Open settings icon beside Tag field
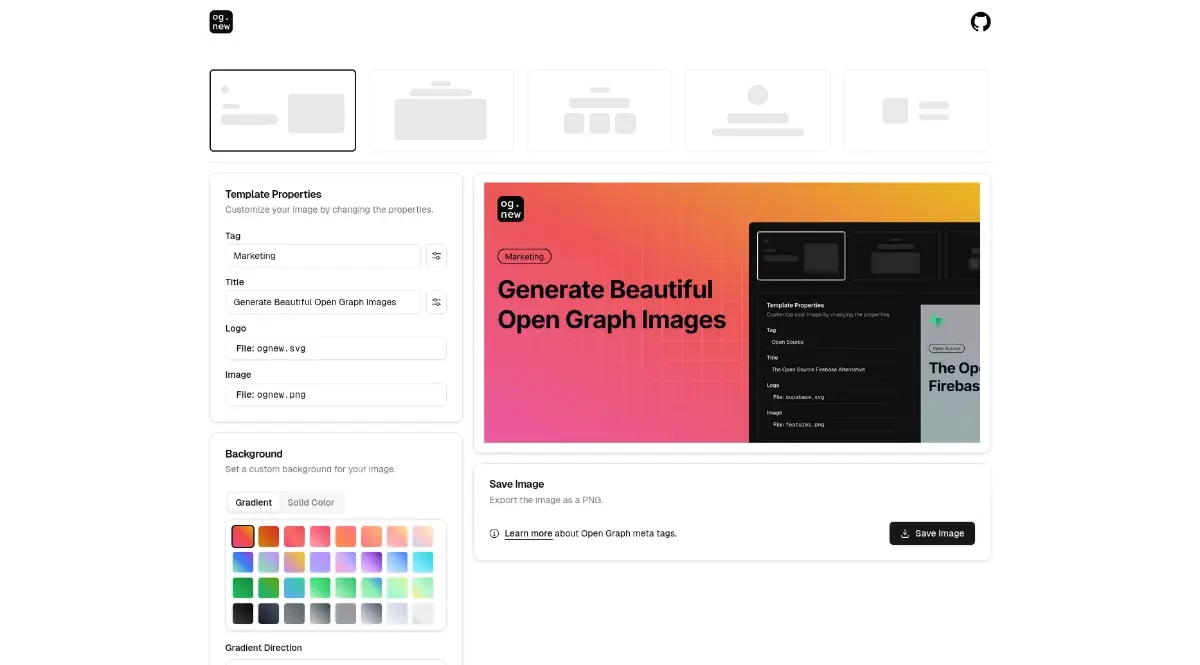The height and width of the screenshot is (665, 1200). pyautogui.click(x=436, y=256)
